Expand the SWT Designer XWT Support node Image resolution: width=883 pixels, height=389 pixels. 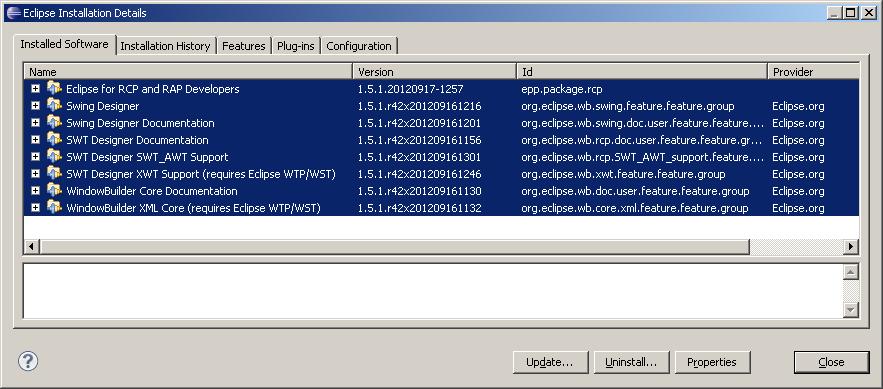point(35,173)
